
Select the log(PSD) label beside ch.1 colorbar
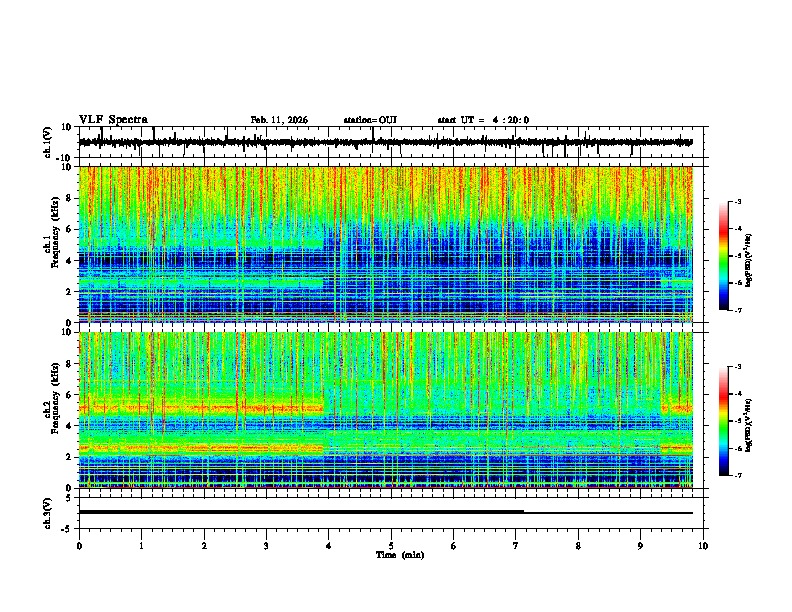(x=748, y=260)
